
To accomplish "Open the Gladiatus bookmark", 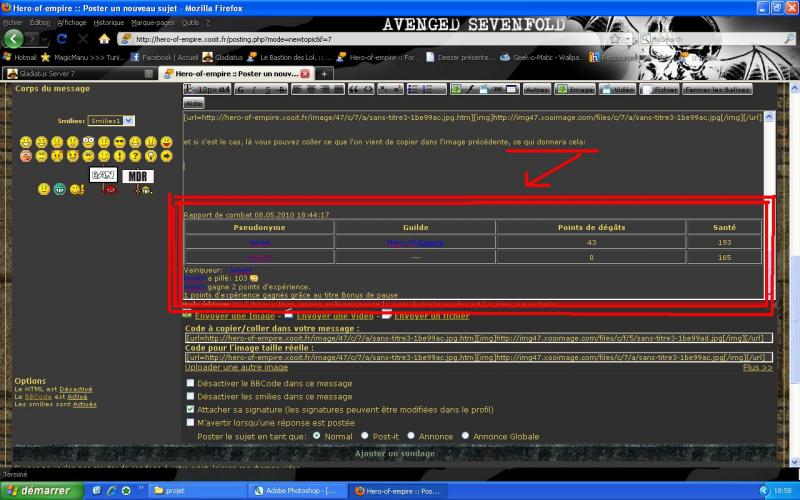I will (223, 57).
